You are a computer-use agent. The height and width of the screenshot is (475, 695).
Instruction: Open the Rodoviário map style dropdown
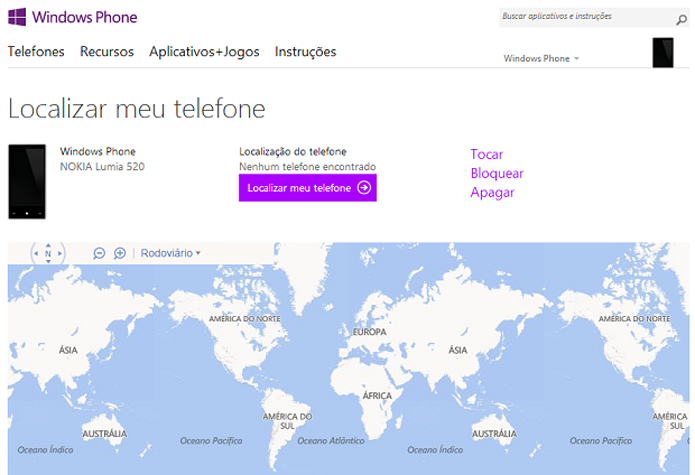170,253
